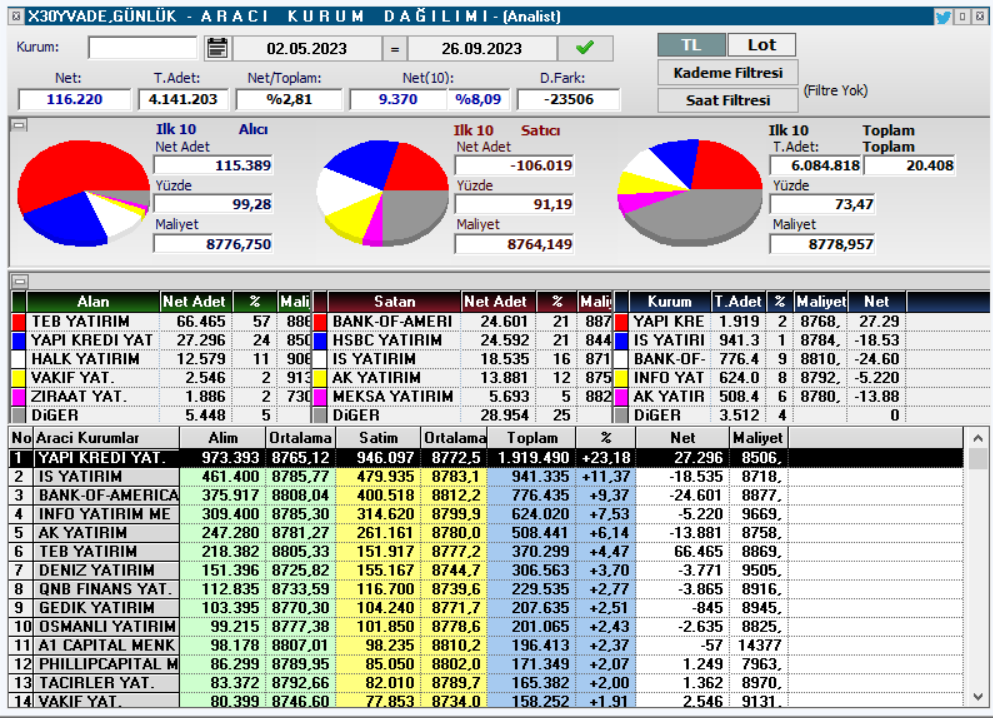Pick the blue swatch next to HSBC YATIRIM

[x=320, y=340]
